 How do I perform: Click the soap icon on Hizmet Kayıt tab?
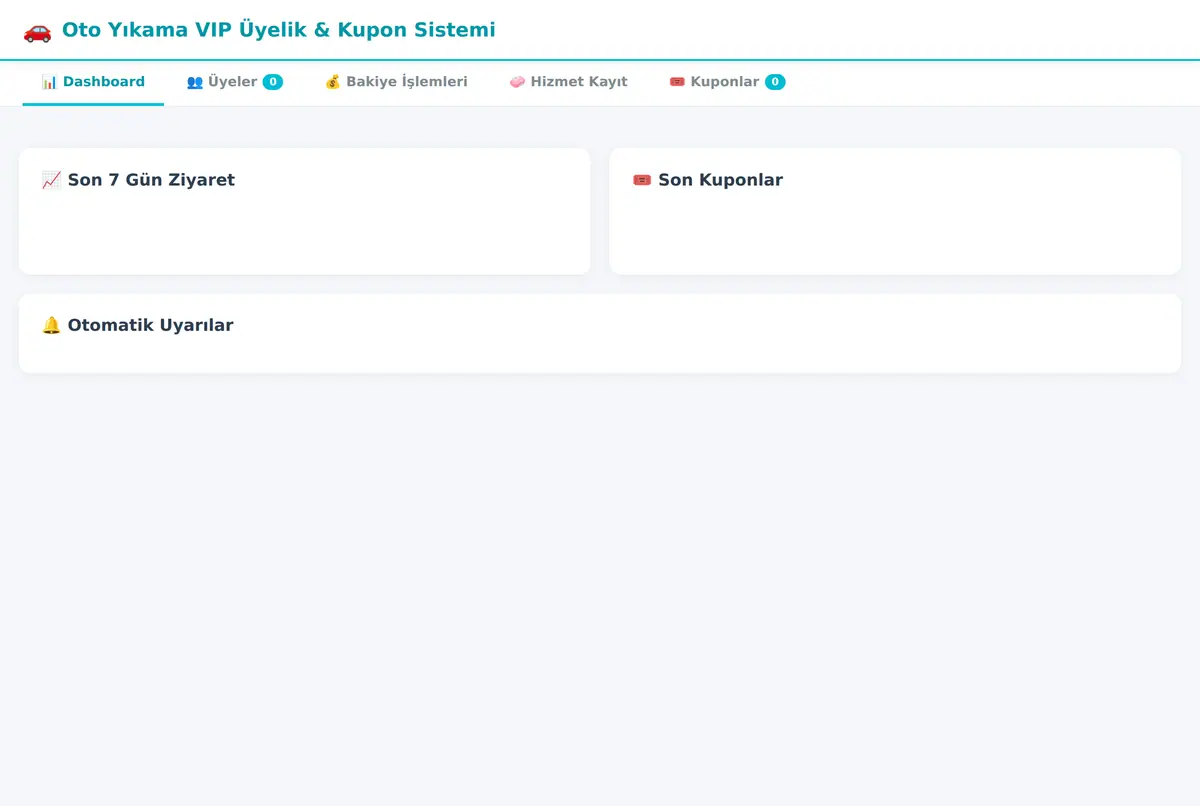[517, 82]
